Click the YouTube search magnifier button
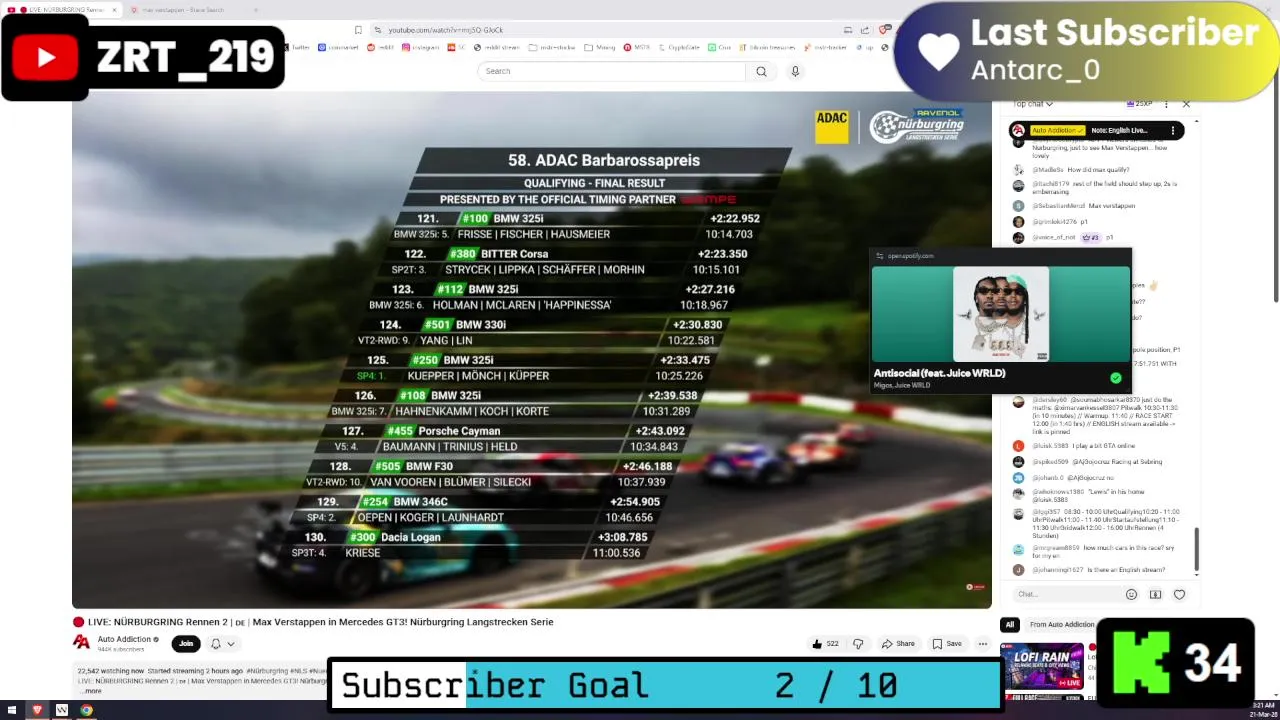 coord(761,71)
